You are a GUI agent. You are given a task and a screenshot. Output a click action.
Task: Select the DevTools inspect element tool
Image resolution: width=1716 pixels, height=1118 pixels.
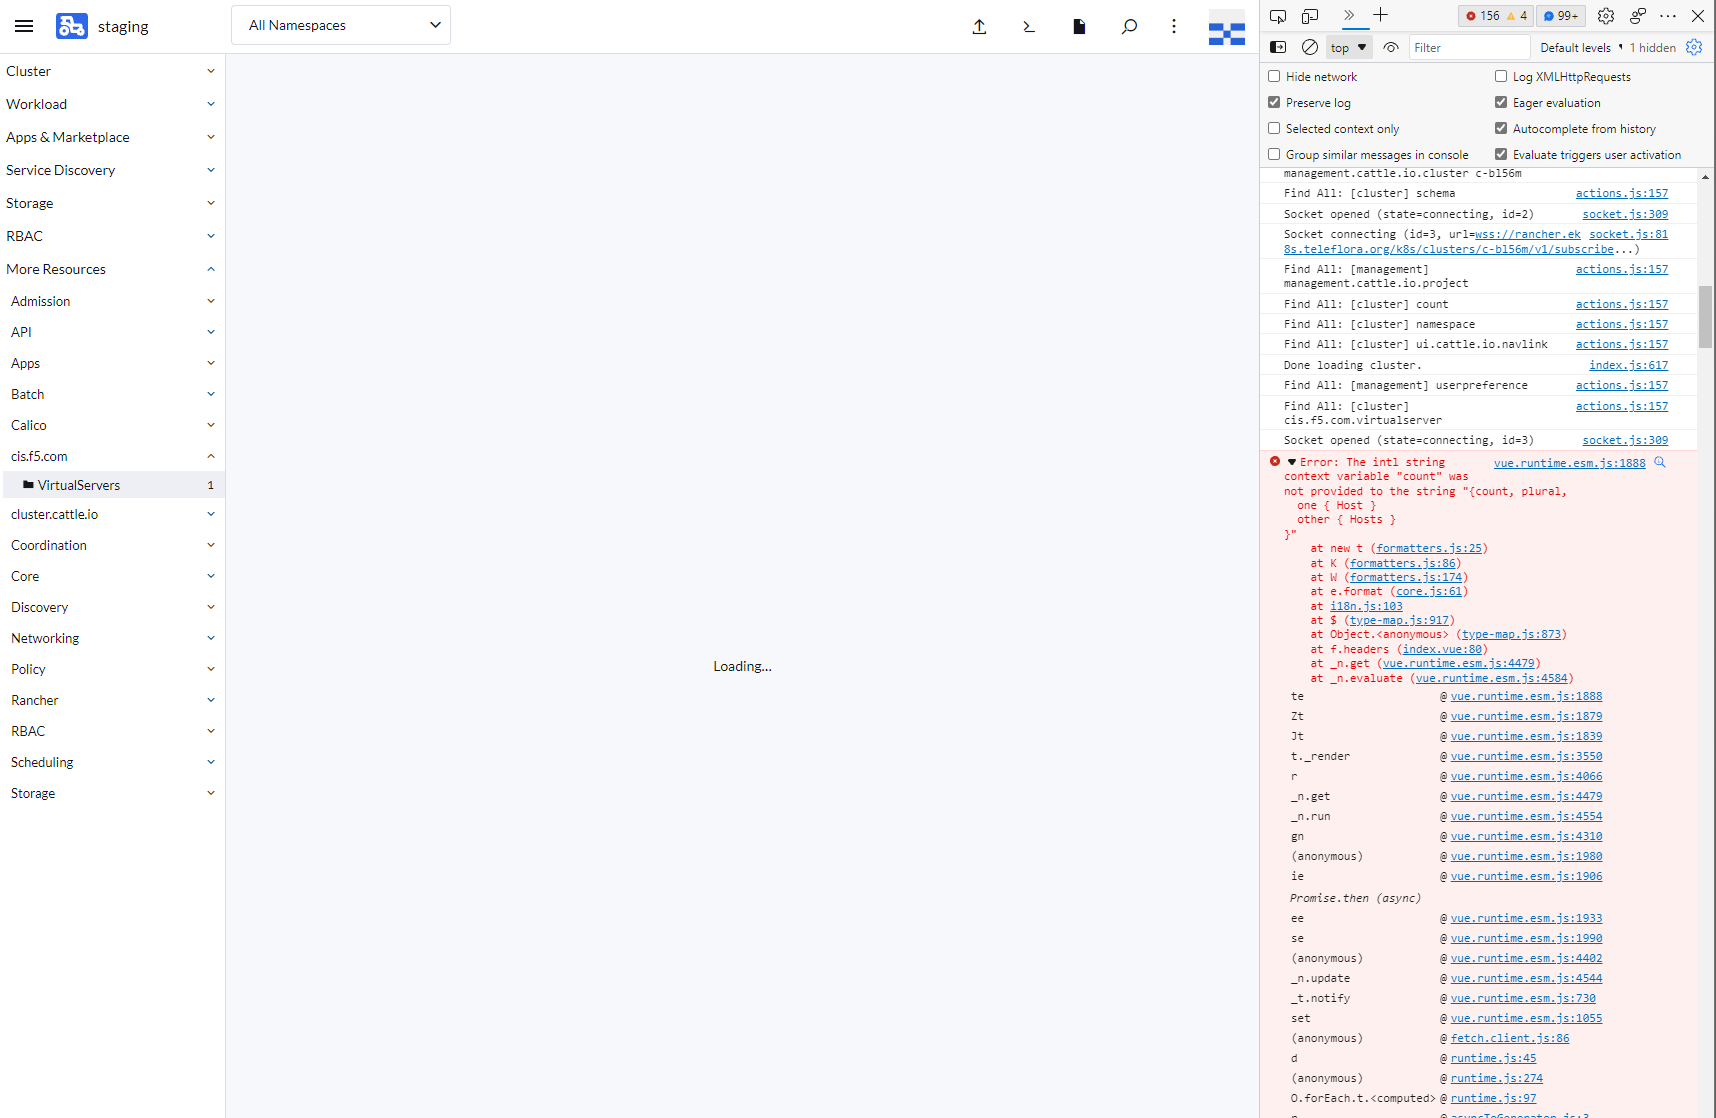click(x=1277, y=16)
